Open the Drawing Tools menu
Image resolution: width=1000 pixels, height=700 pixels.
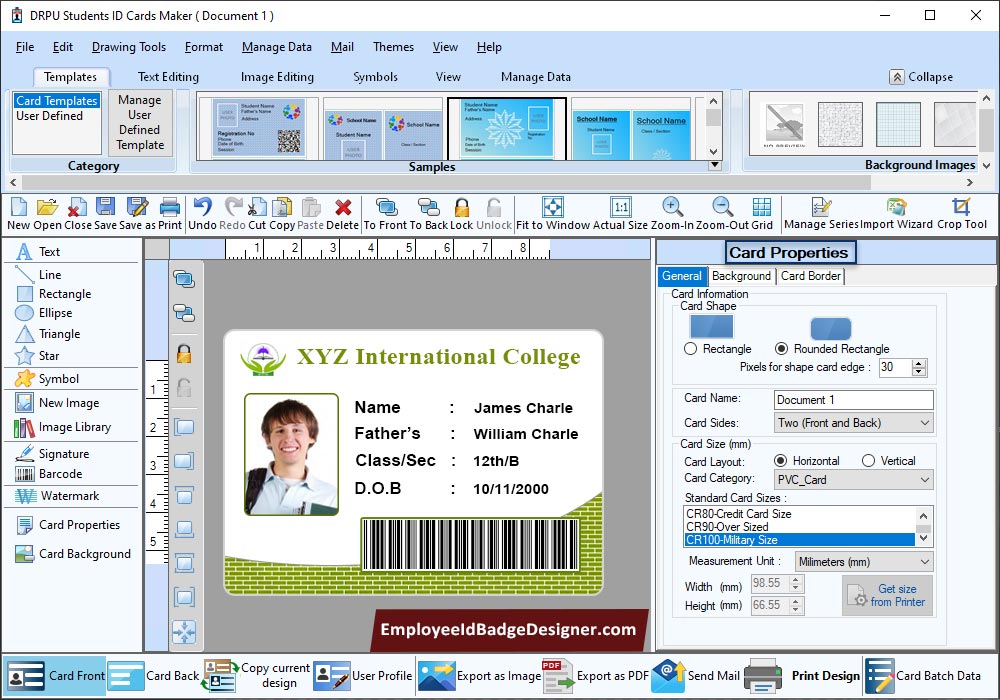(129, 47)
